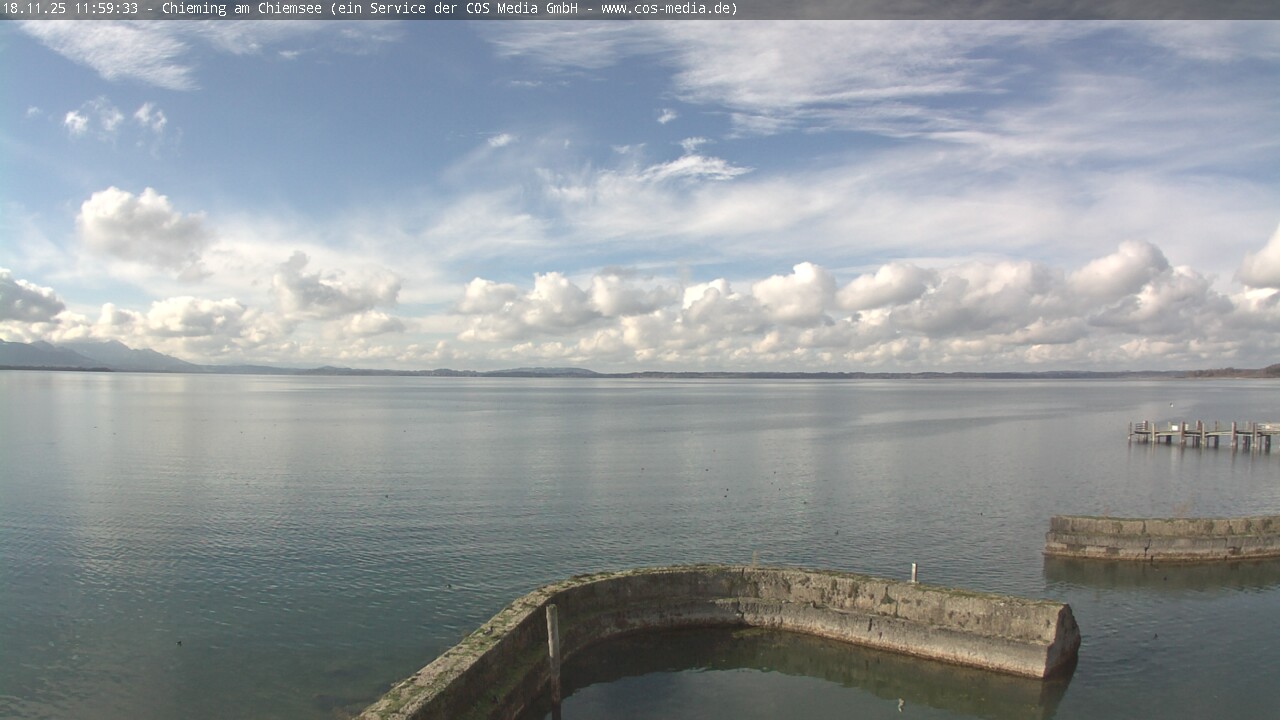Click the tall cumulus cloud above the pier

pos(1120,272)
